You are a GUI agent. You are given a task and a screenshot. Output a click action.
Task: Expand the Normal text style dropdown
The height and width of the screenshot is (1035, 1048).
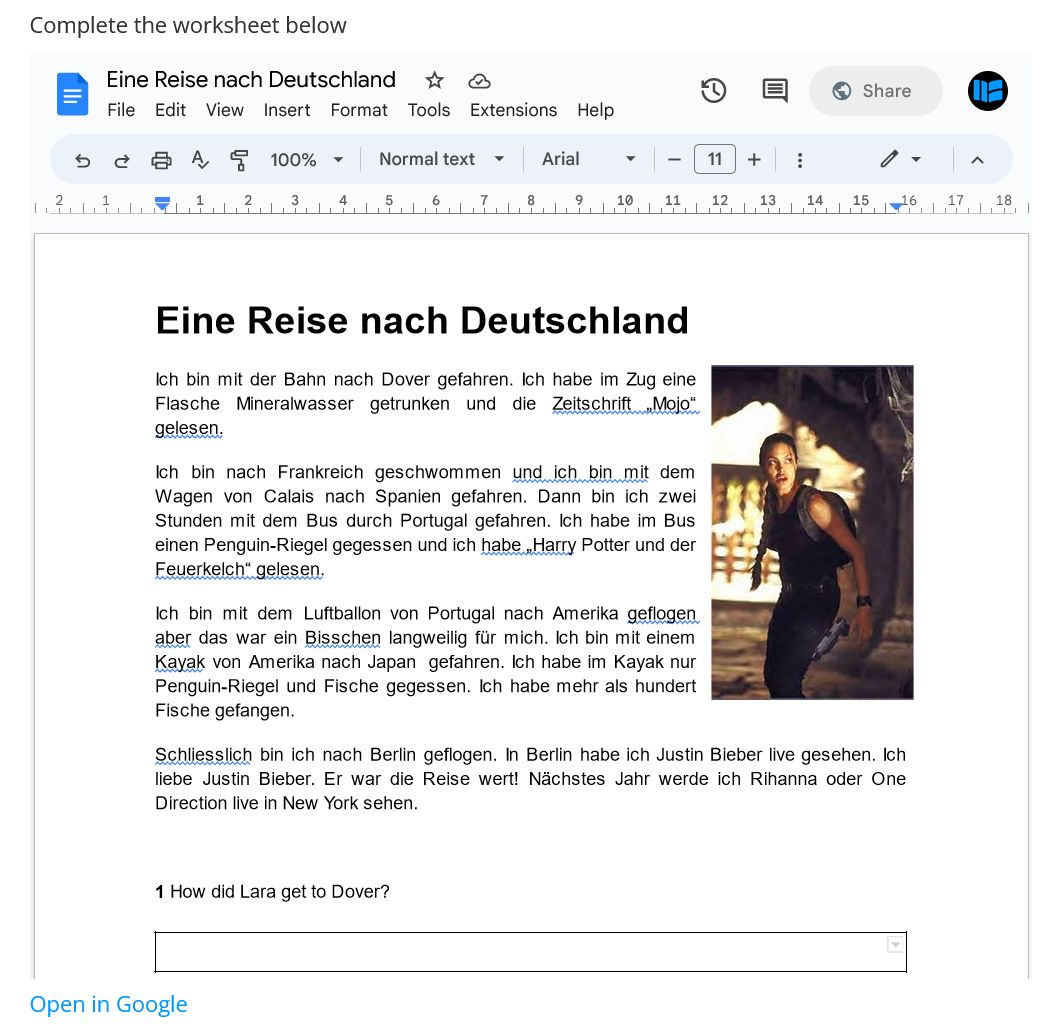click(442, 160)
